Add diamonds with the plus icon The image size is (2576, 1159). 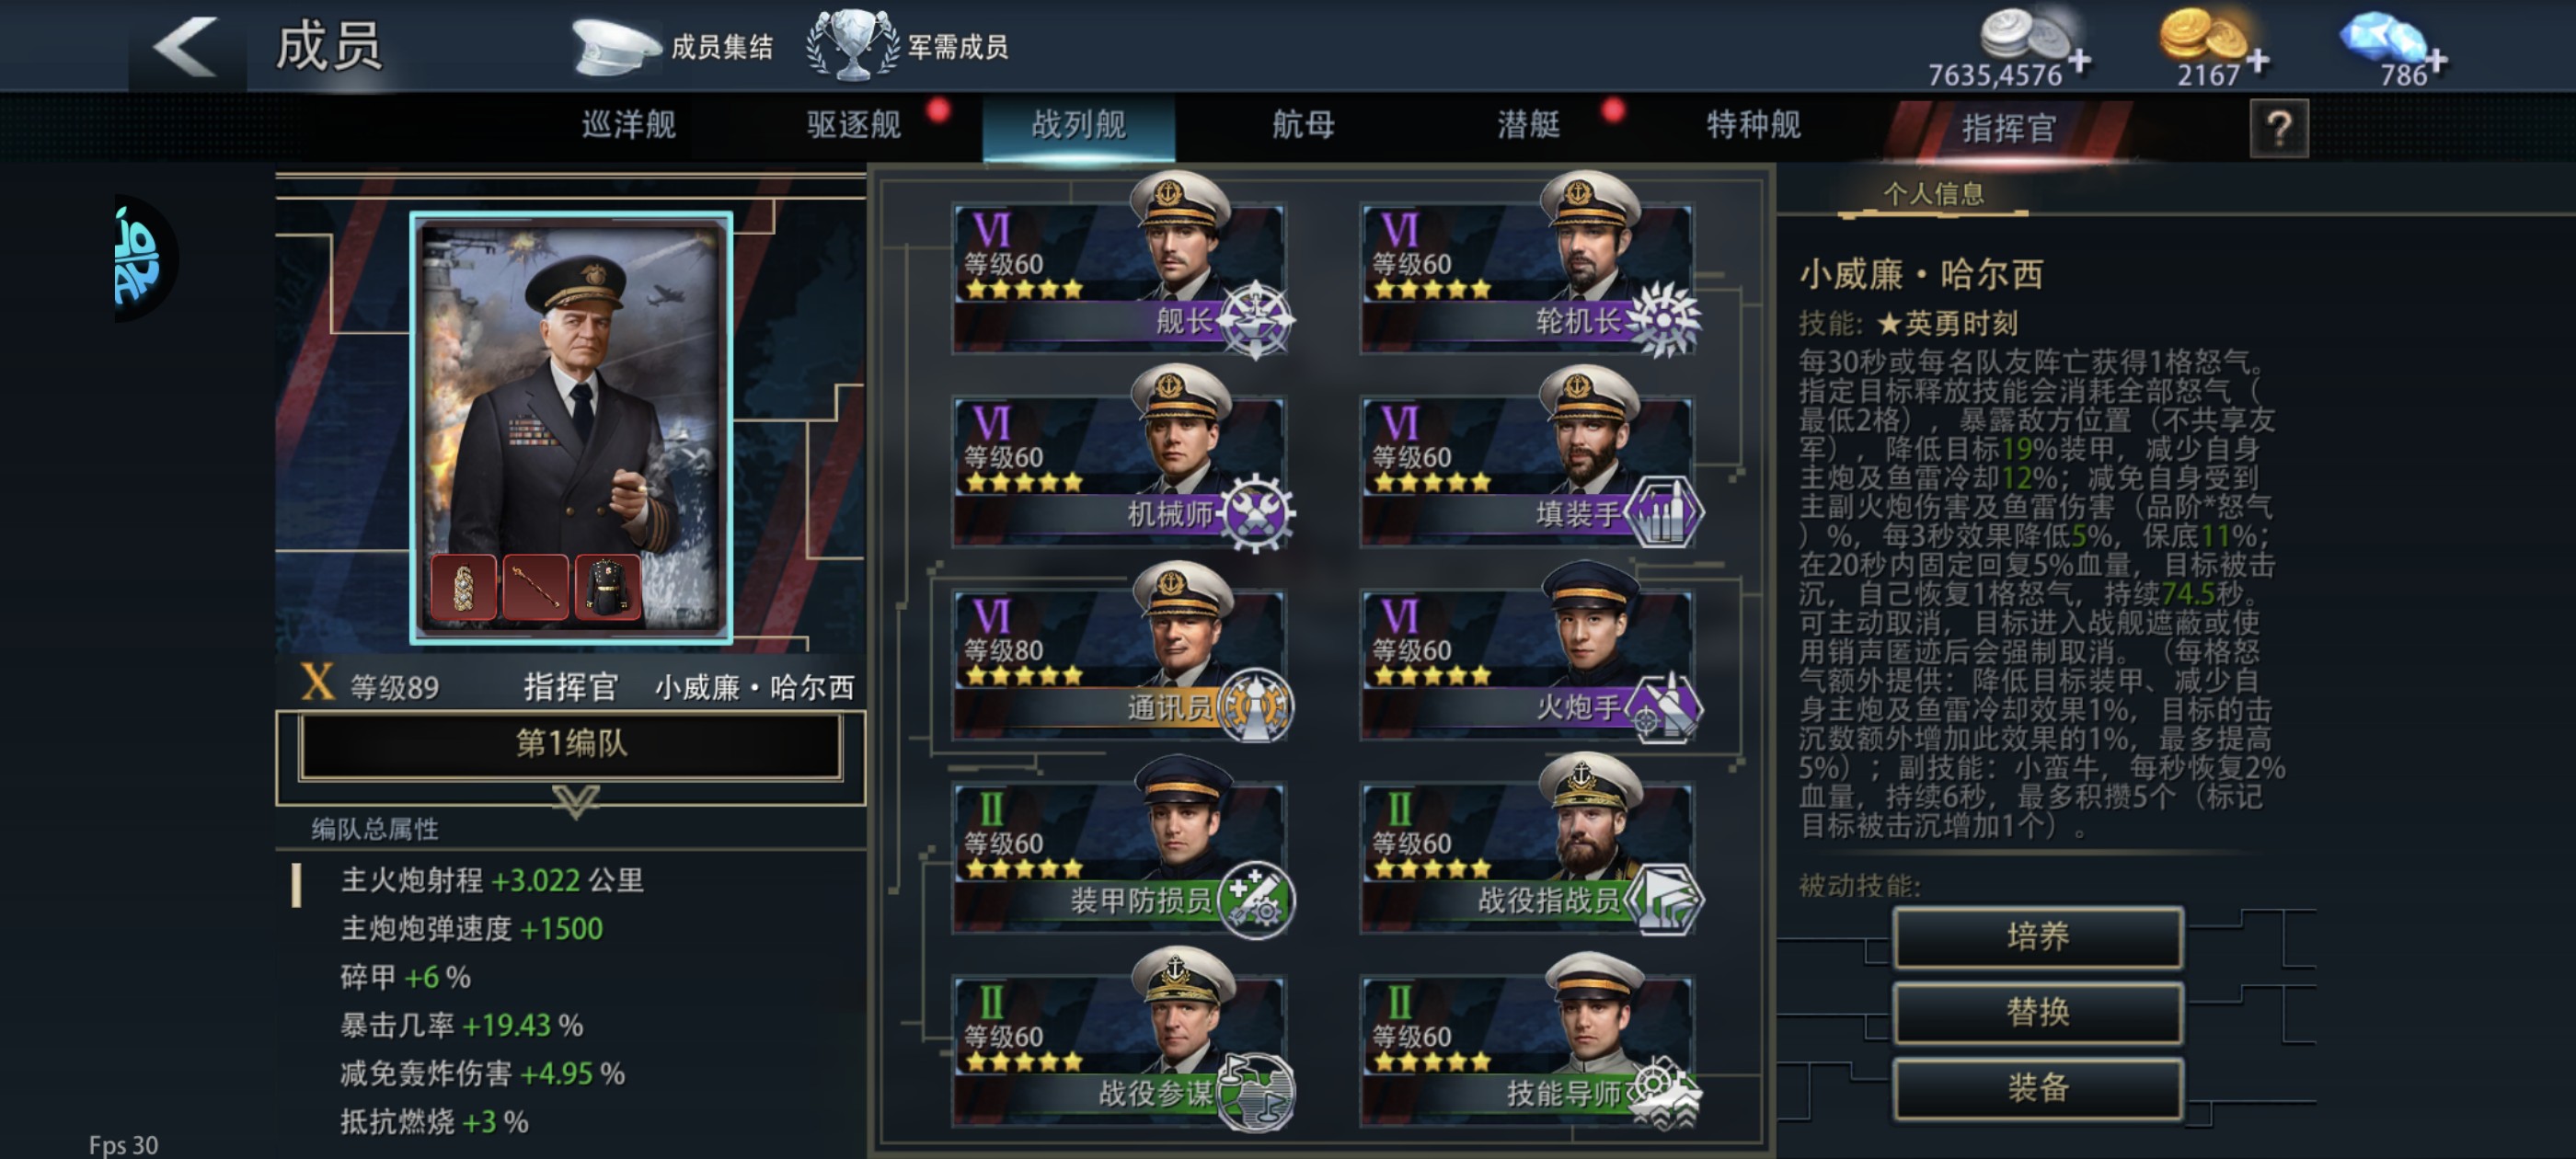pos(2436,61)
